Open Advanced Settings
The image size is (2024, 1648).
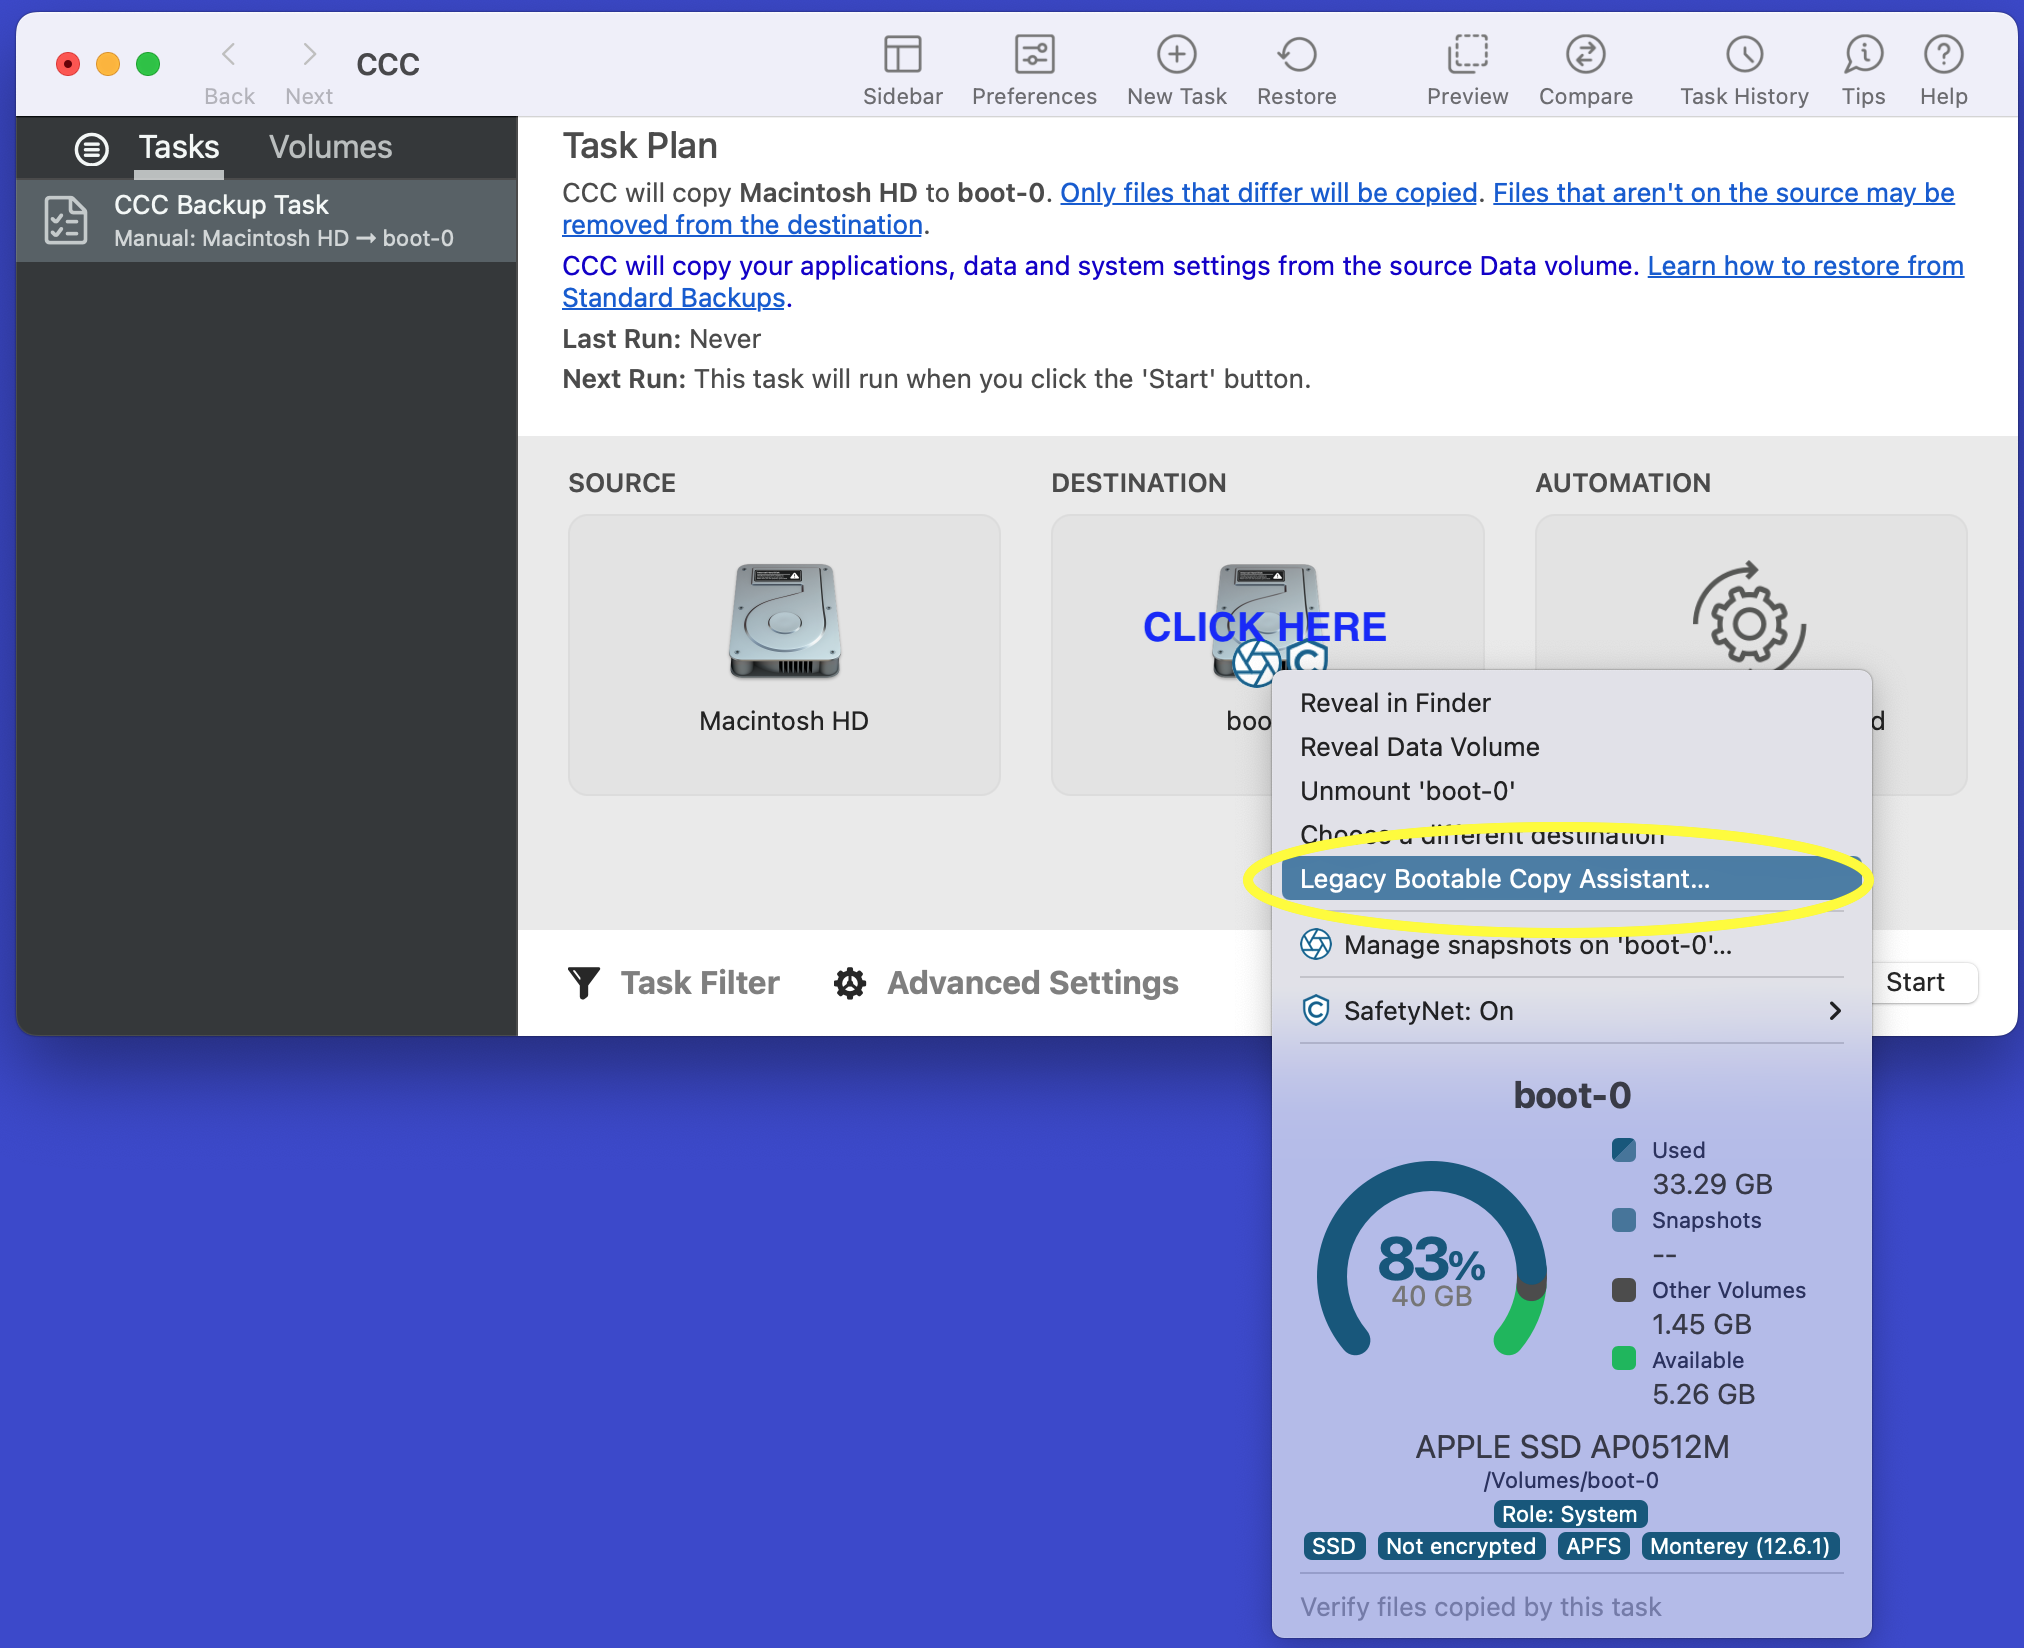coord(1033,983)
